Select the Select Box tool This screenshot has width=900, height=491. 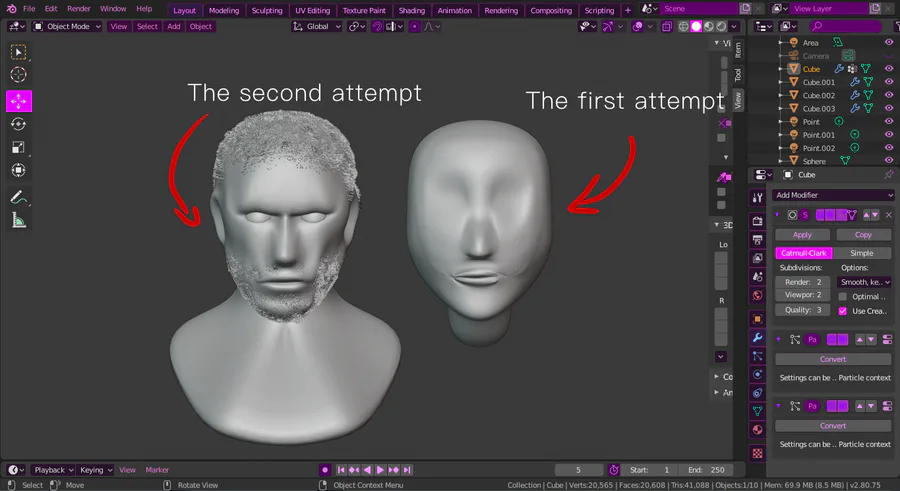tap(18, 52)
